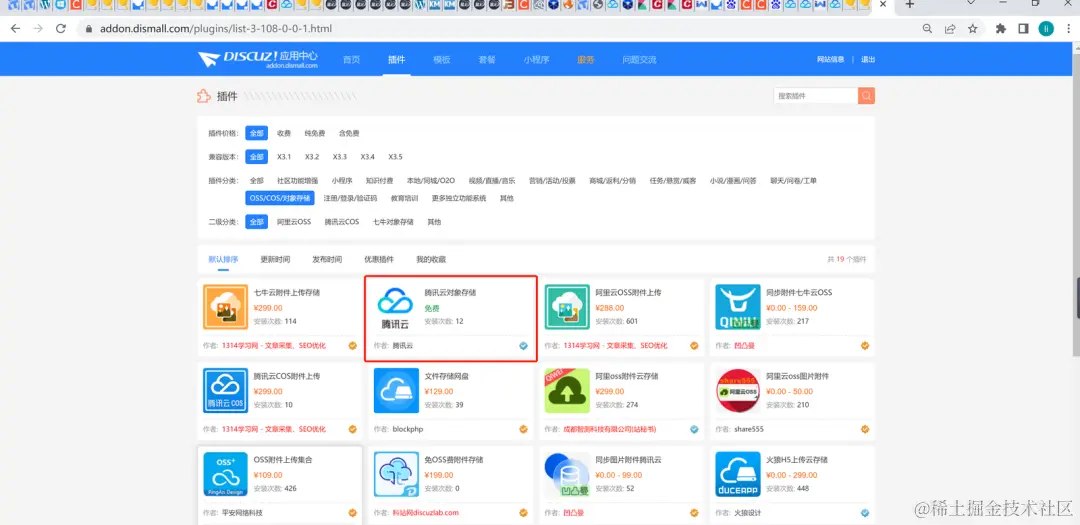
Task: Click the 退出 logout link
Action: click(x=868, y=59)
